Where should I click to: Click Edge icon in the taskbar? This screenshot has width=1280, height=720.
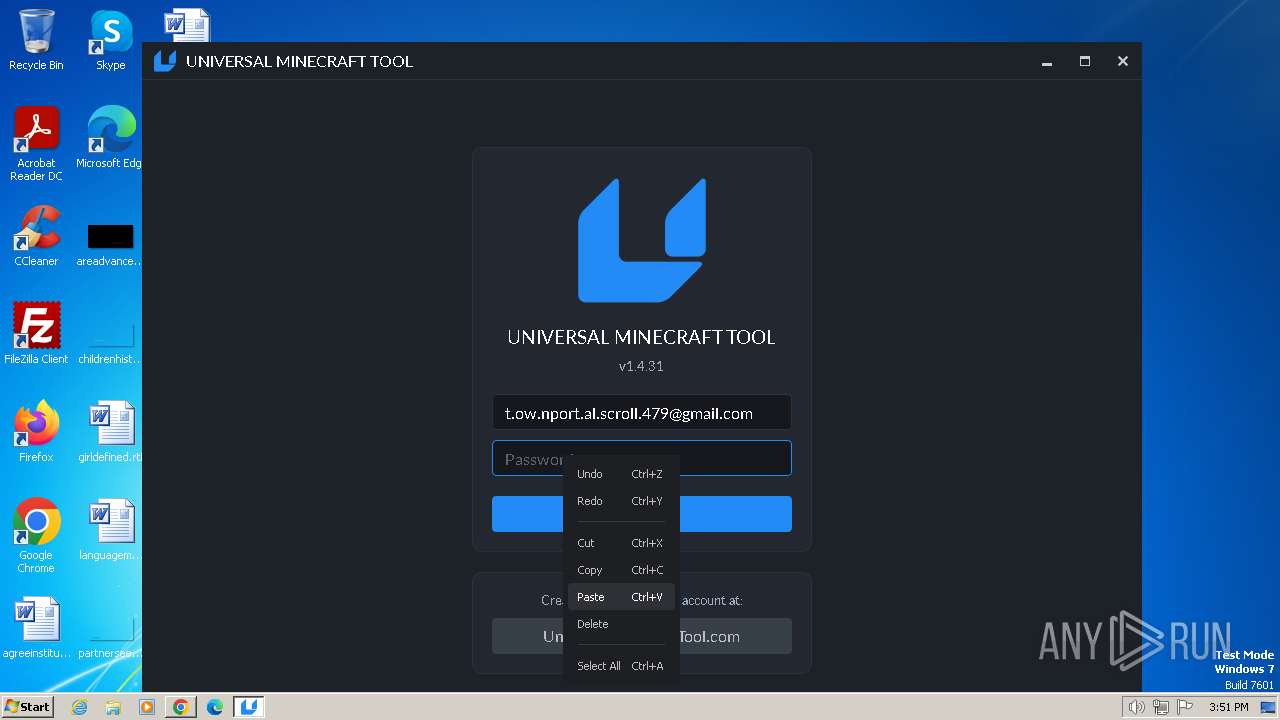[215, 707]
